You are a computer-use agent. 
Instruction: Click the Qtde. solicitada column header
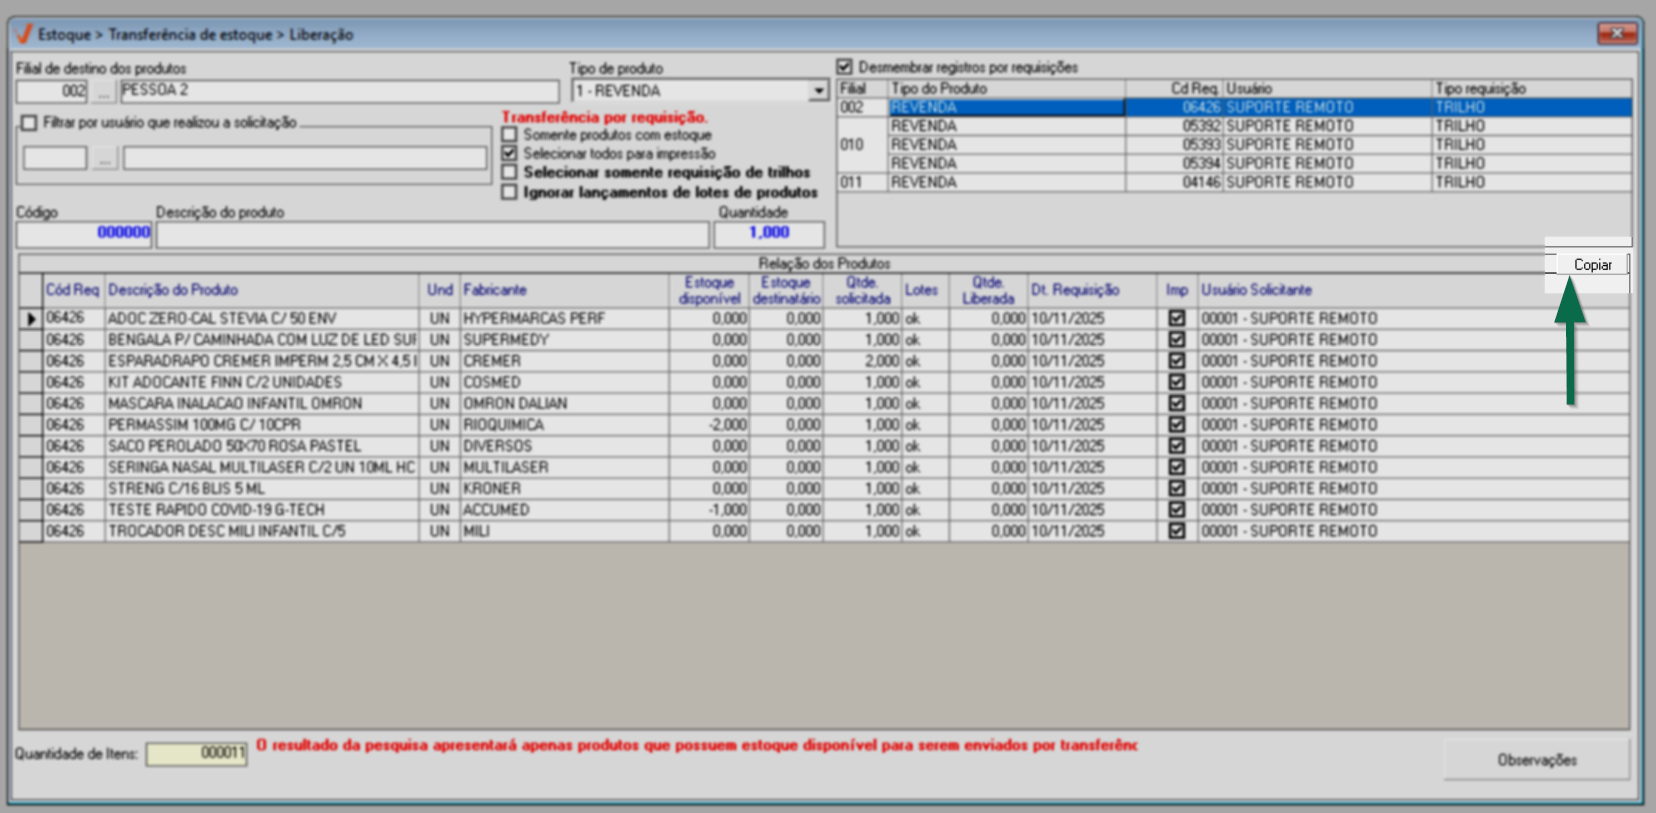(x=863, y=290)
